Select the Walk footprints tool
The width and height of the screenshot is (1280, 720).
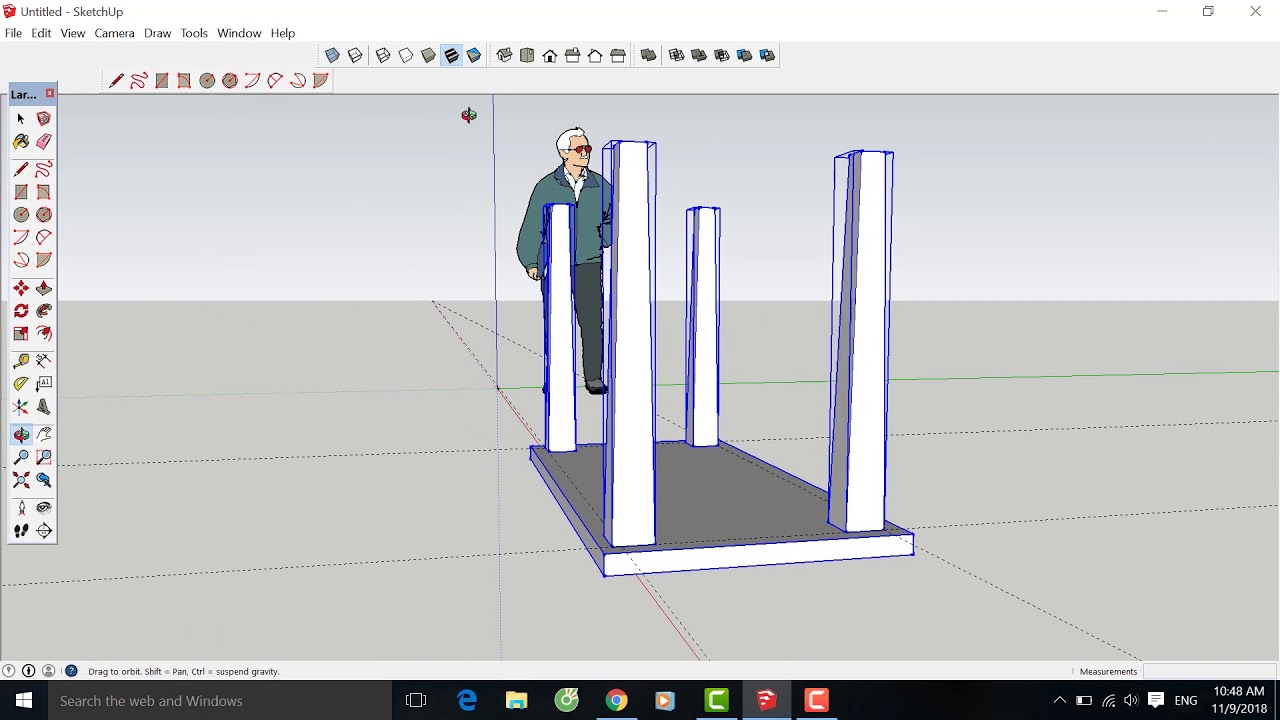(x=21, y=532)
